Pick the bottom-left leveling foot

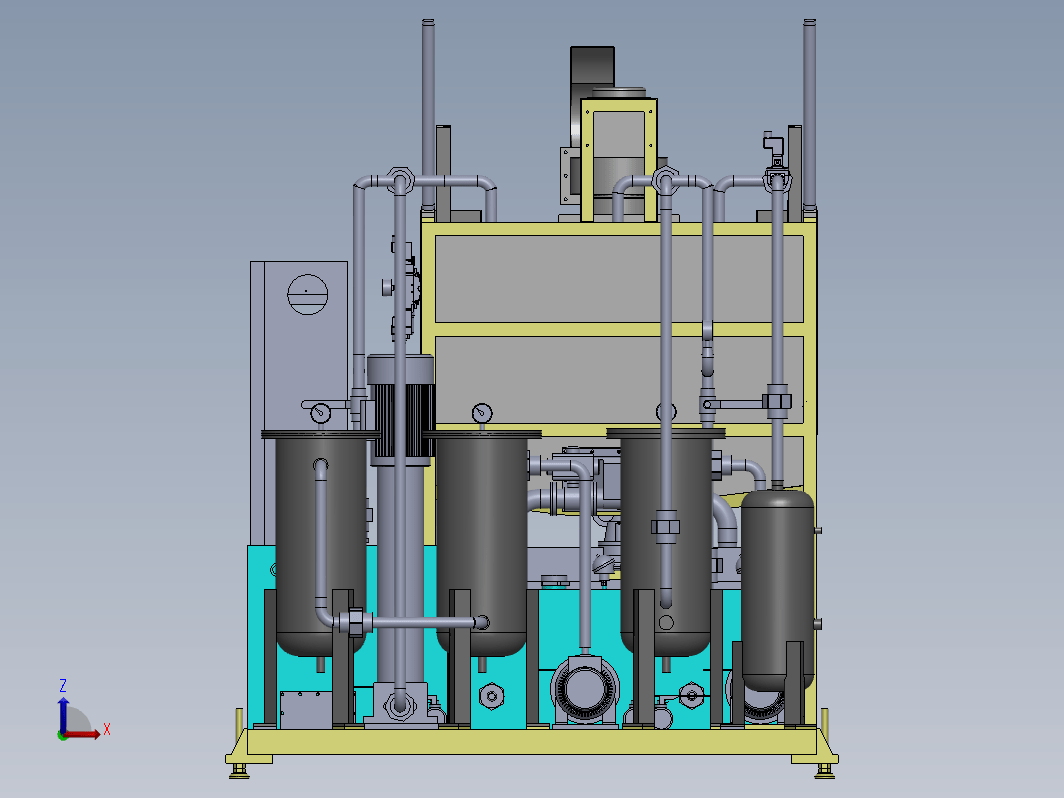pyautogui.click(x=239, y=770)
